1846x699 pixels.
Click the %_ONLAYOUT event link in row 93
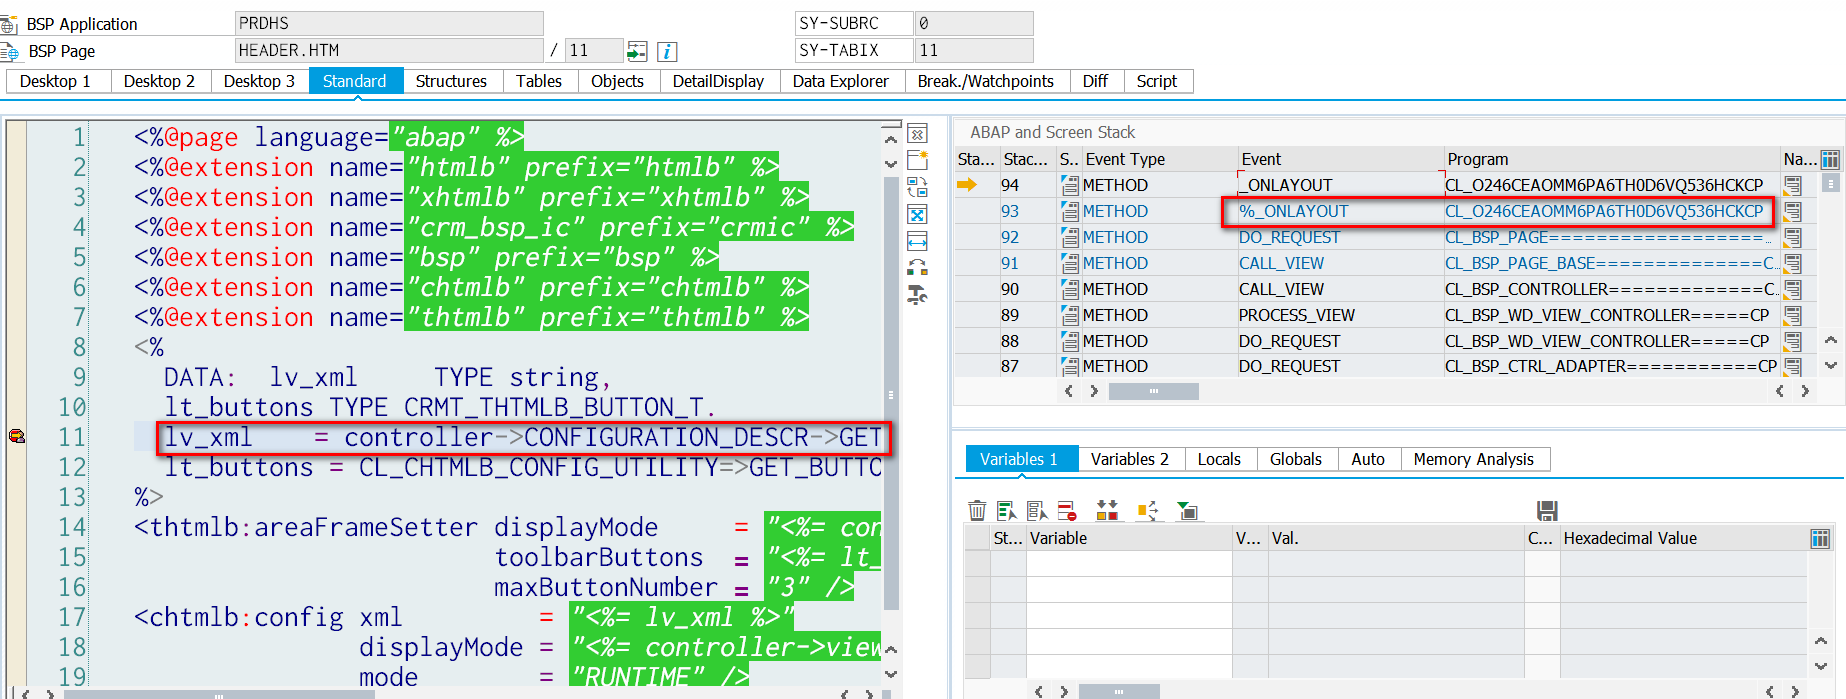(x=1293, y=211)
